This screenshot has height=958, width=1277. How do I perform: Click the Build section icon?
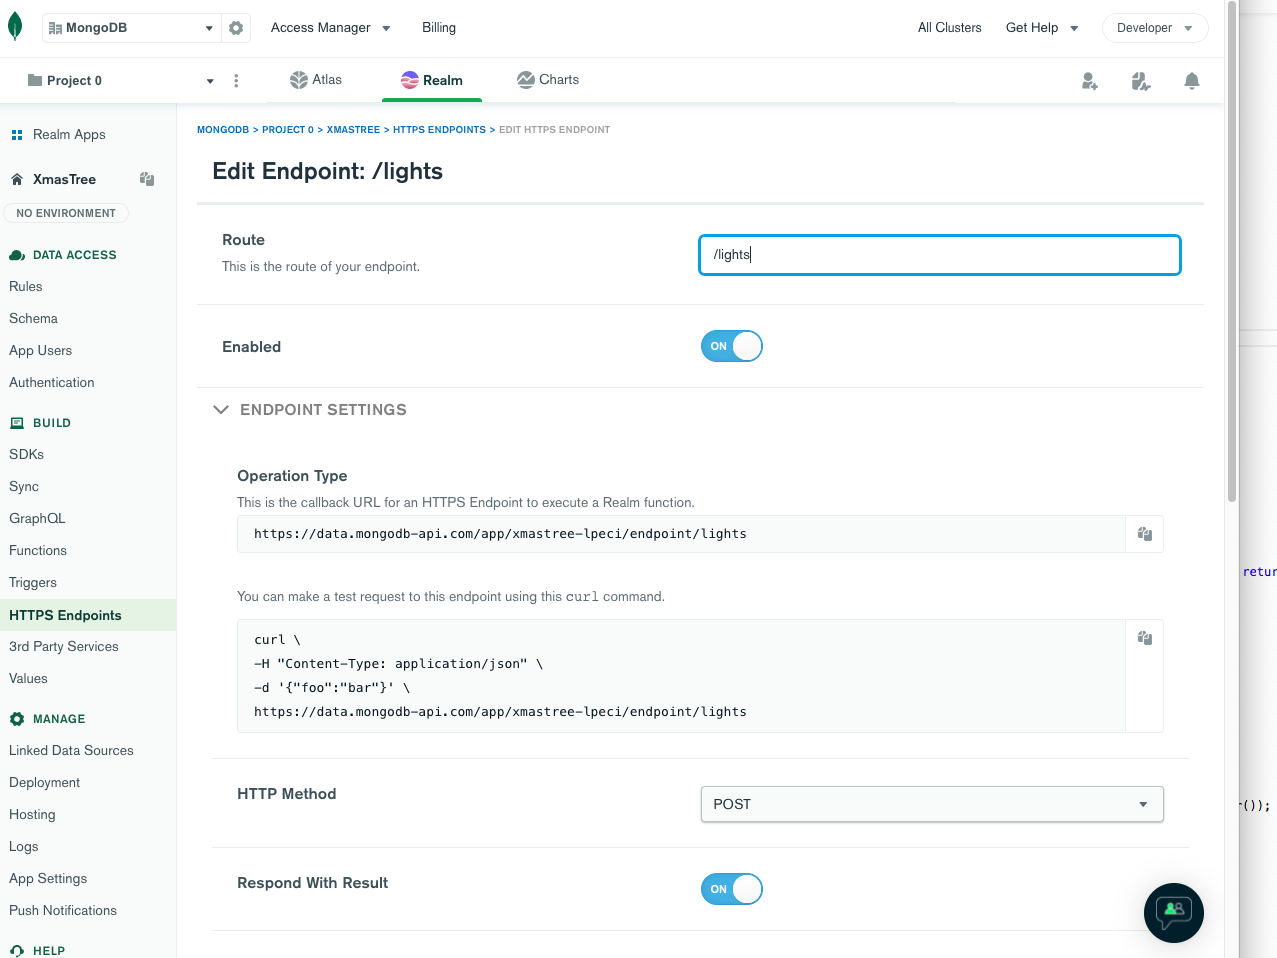coord(17,423)
